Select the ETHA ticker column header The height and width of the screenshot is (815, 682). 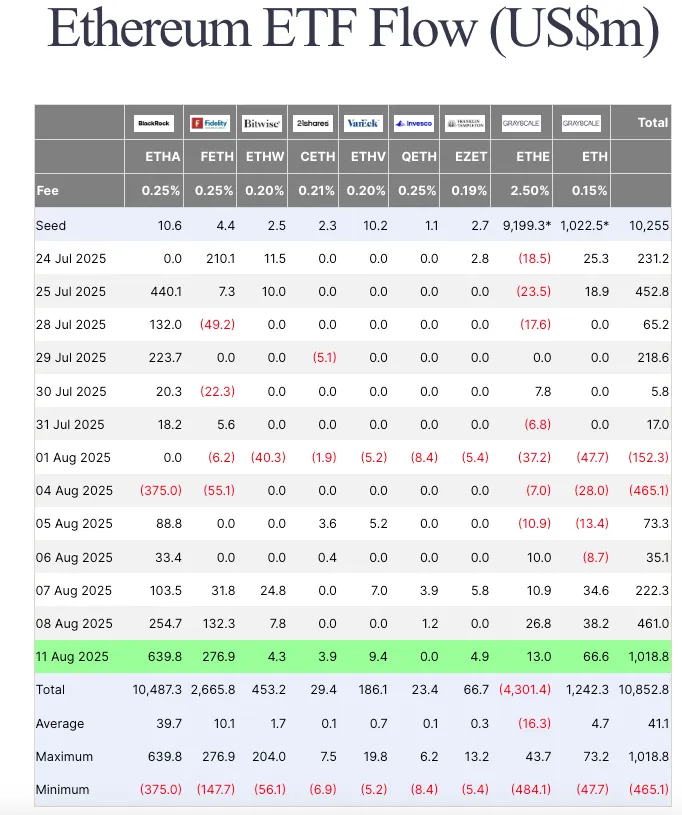pos(163,157)
